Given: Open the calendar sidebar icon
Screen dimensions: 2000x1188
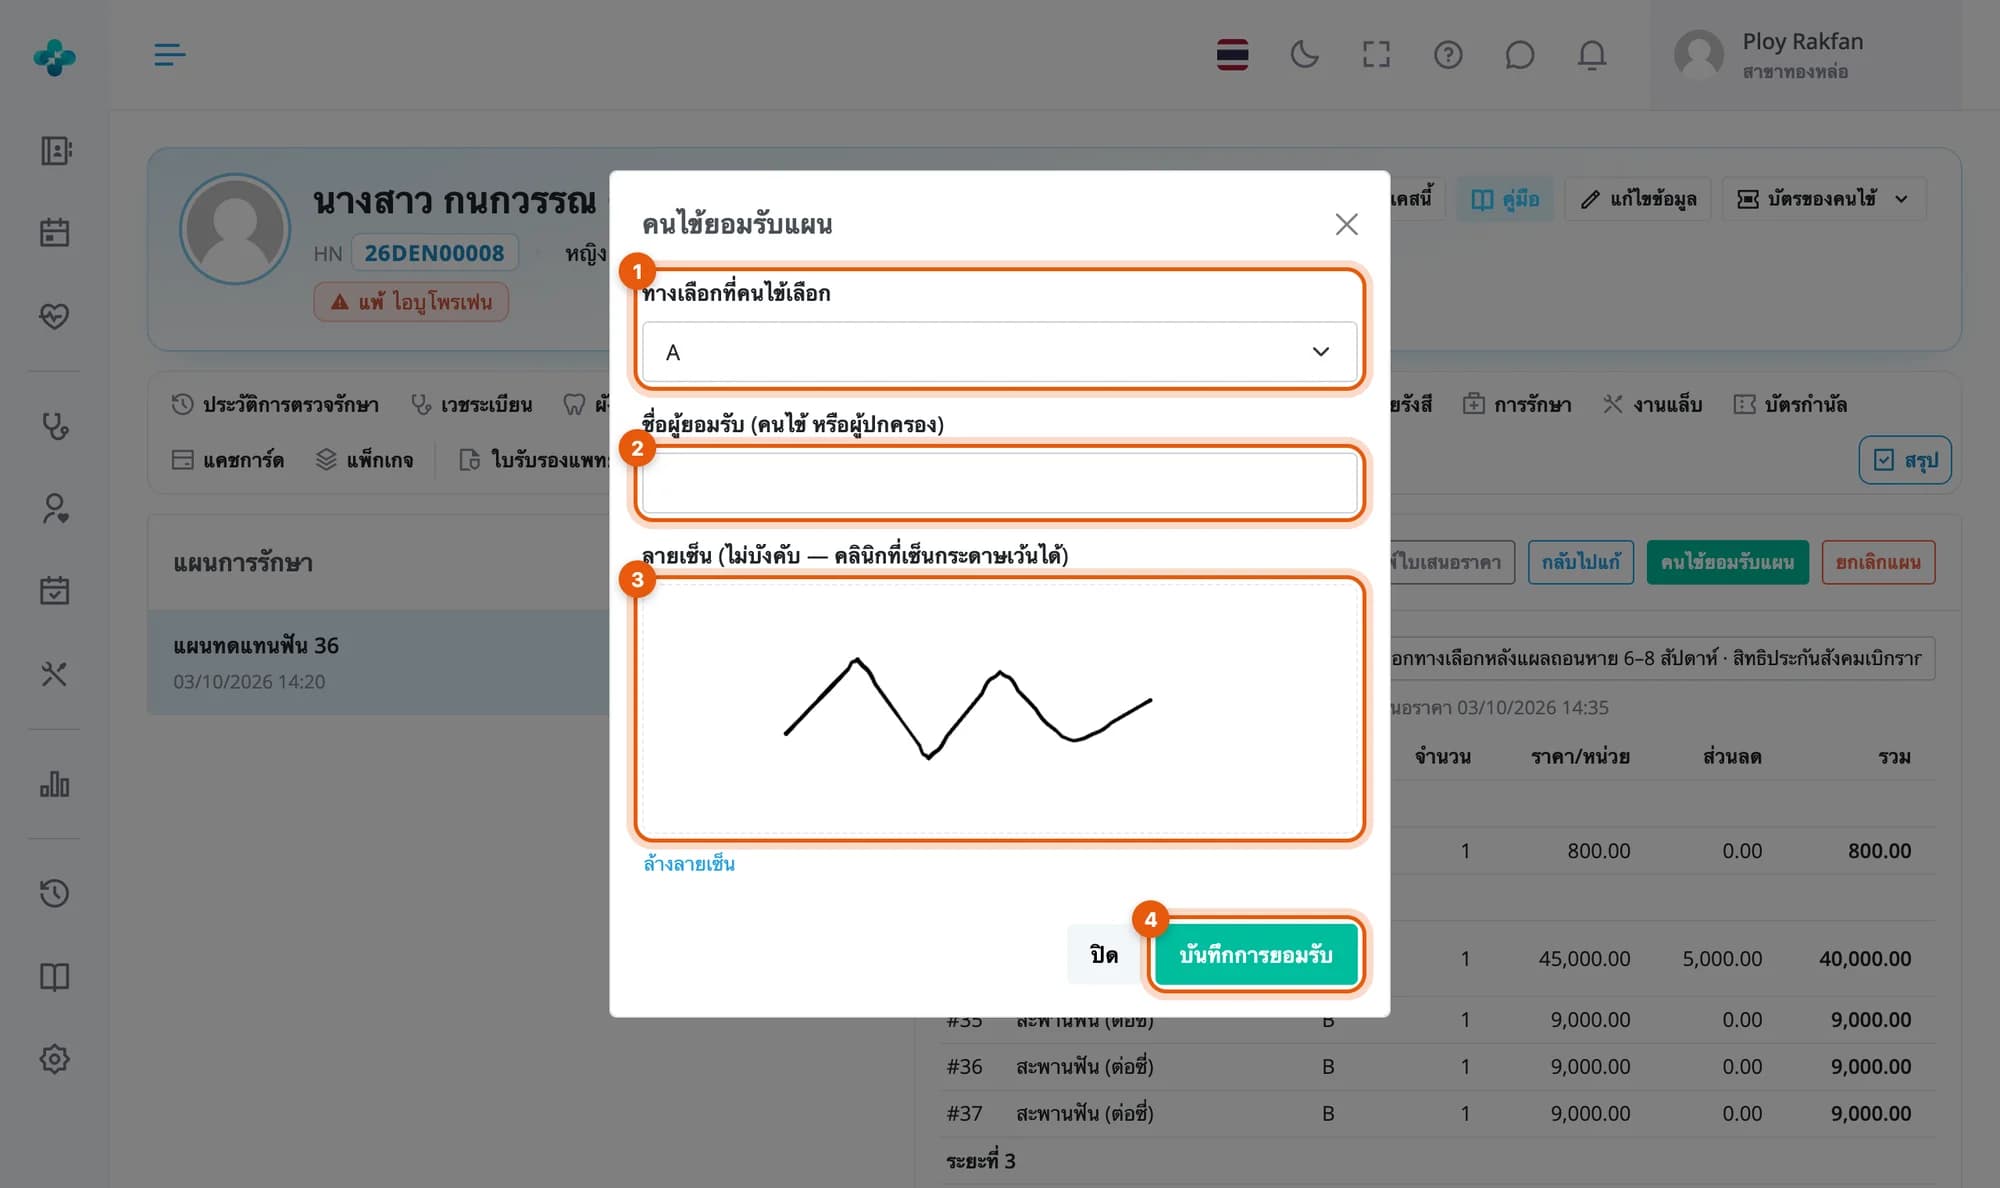Looking at the screenshot, I should (x=55, y=233).
